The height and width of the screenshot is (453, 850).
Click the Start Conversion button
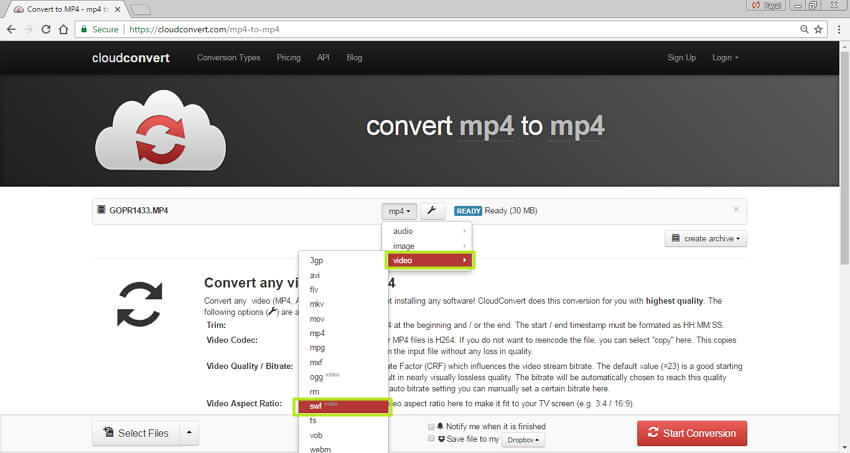click(692, 433)
